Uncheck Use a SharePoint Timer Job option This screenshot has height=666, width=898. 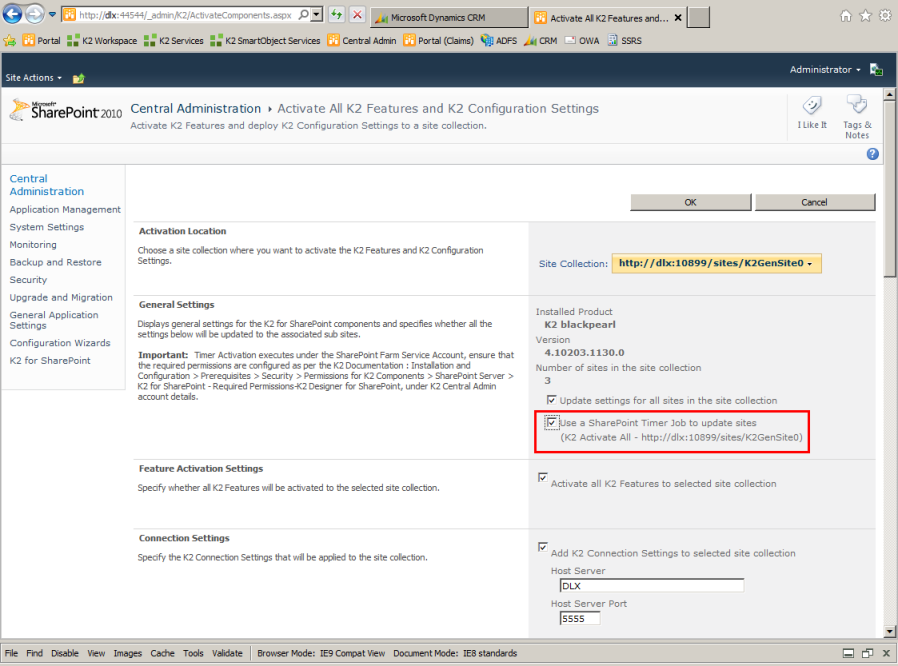click(x=551, y=423)
